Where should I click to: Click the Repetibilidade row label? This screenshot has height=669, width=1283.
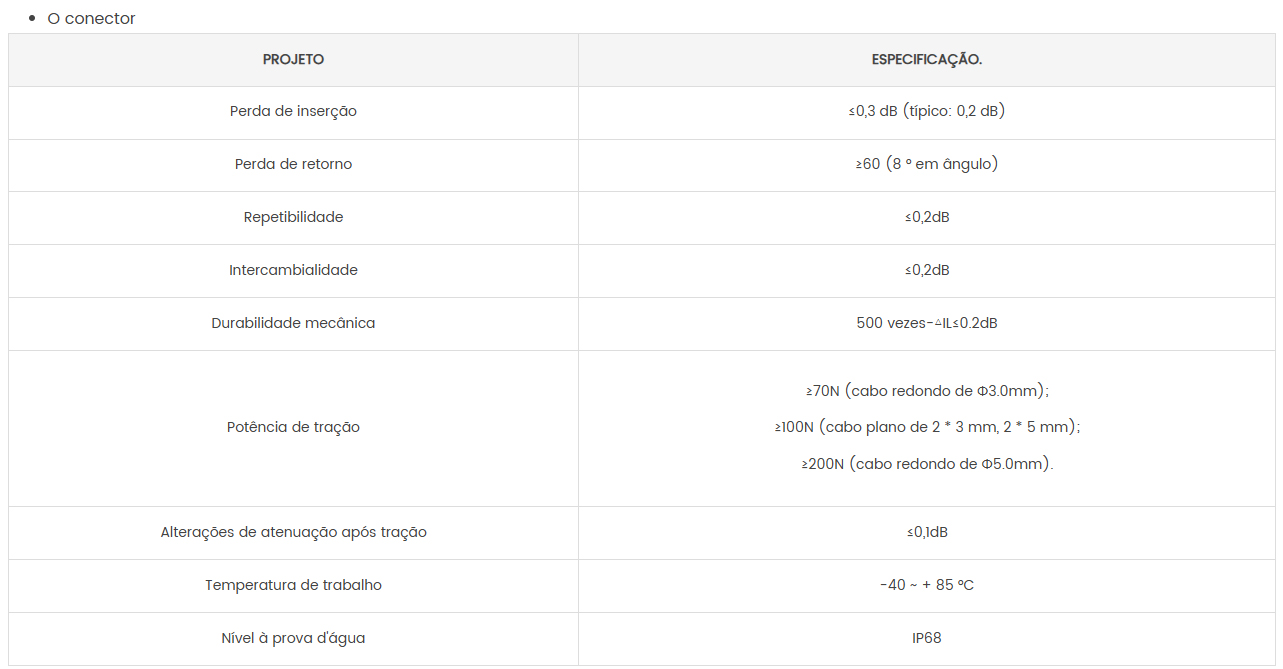click(293, 217)
